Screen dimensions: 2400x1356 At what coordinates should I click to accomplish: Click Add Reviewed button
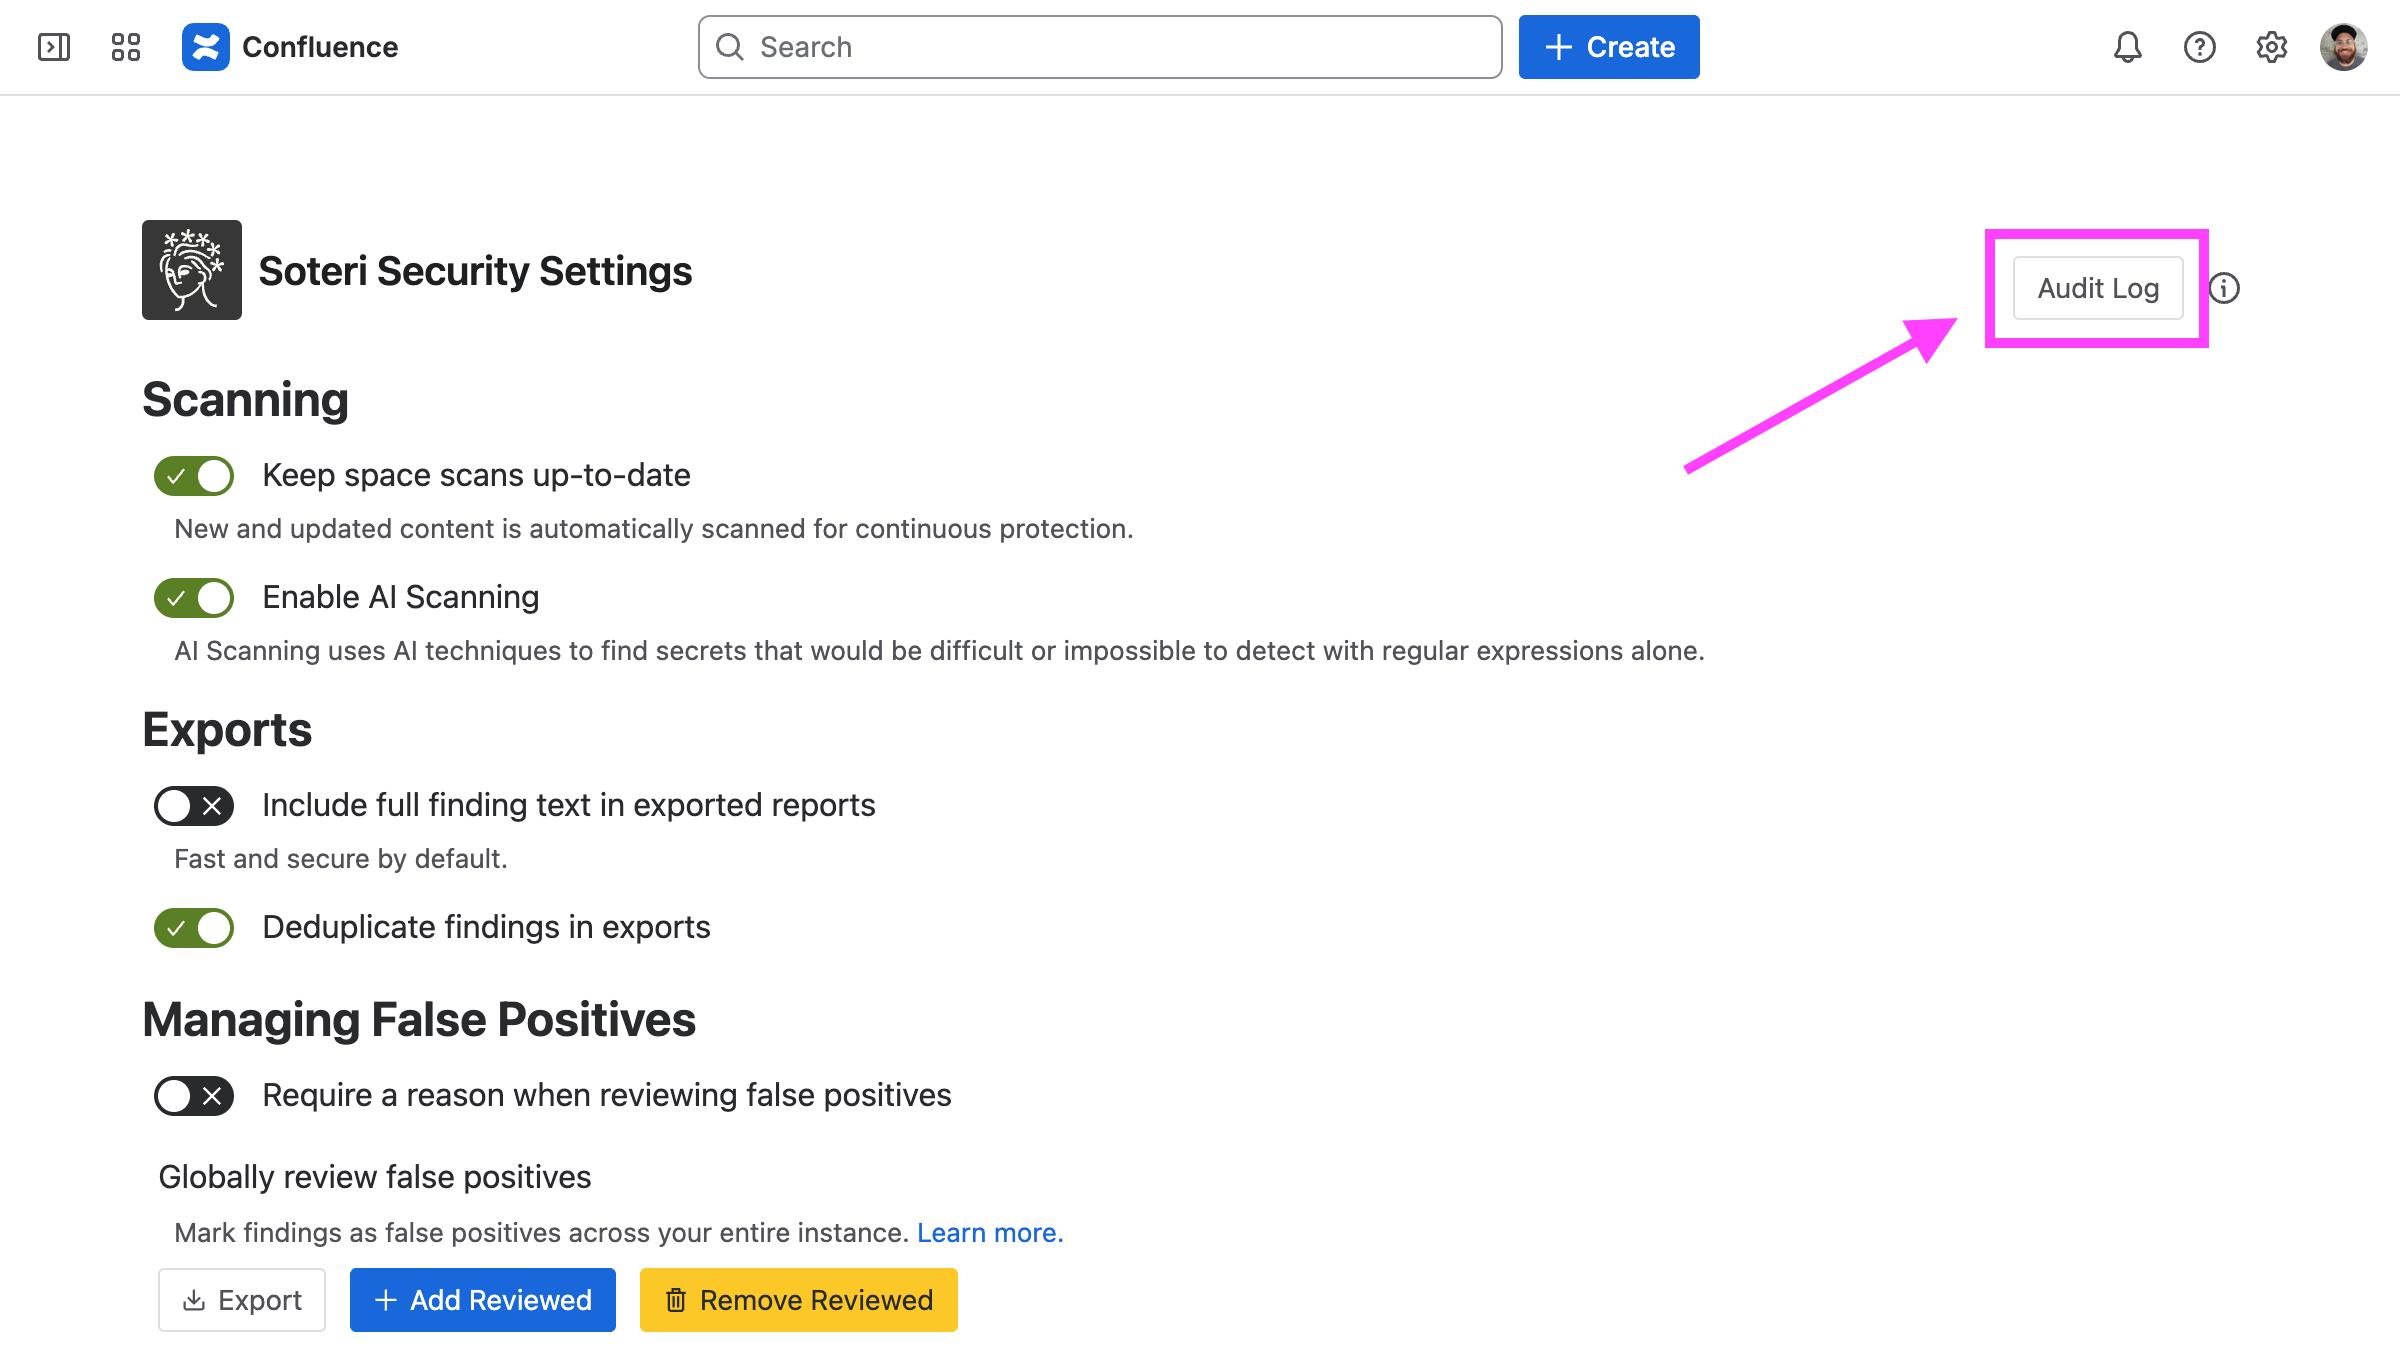click(x=483, y=1300)
